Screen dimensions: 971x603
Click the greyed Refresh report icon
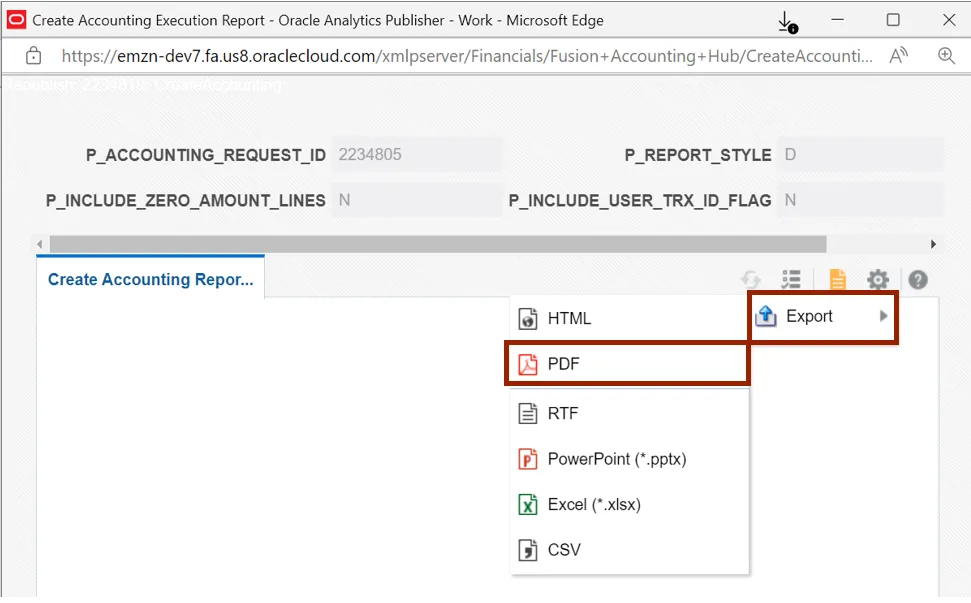tap(751, 280)
